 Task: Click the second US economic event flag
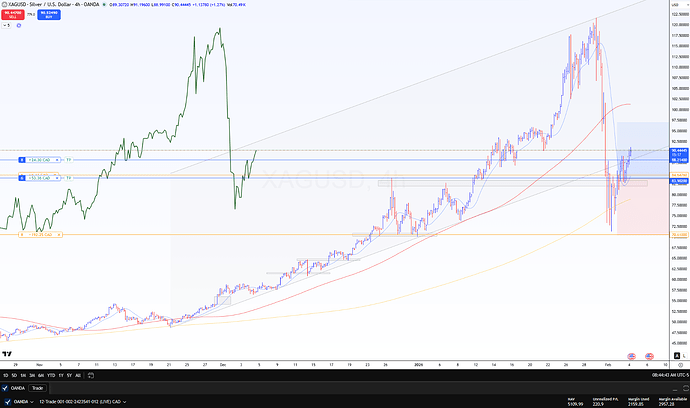click(649, 356)
